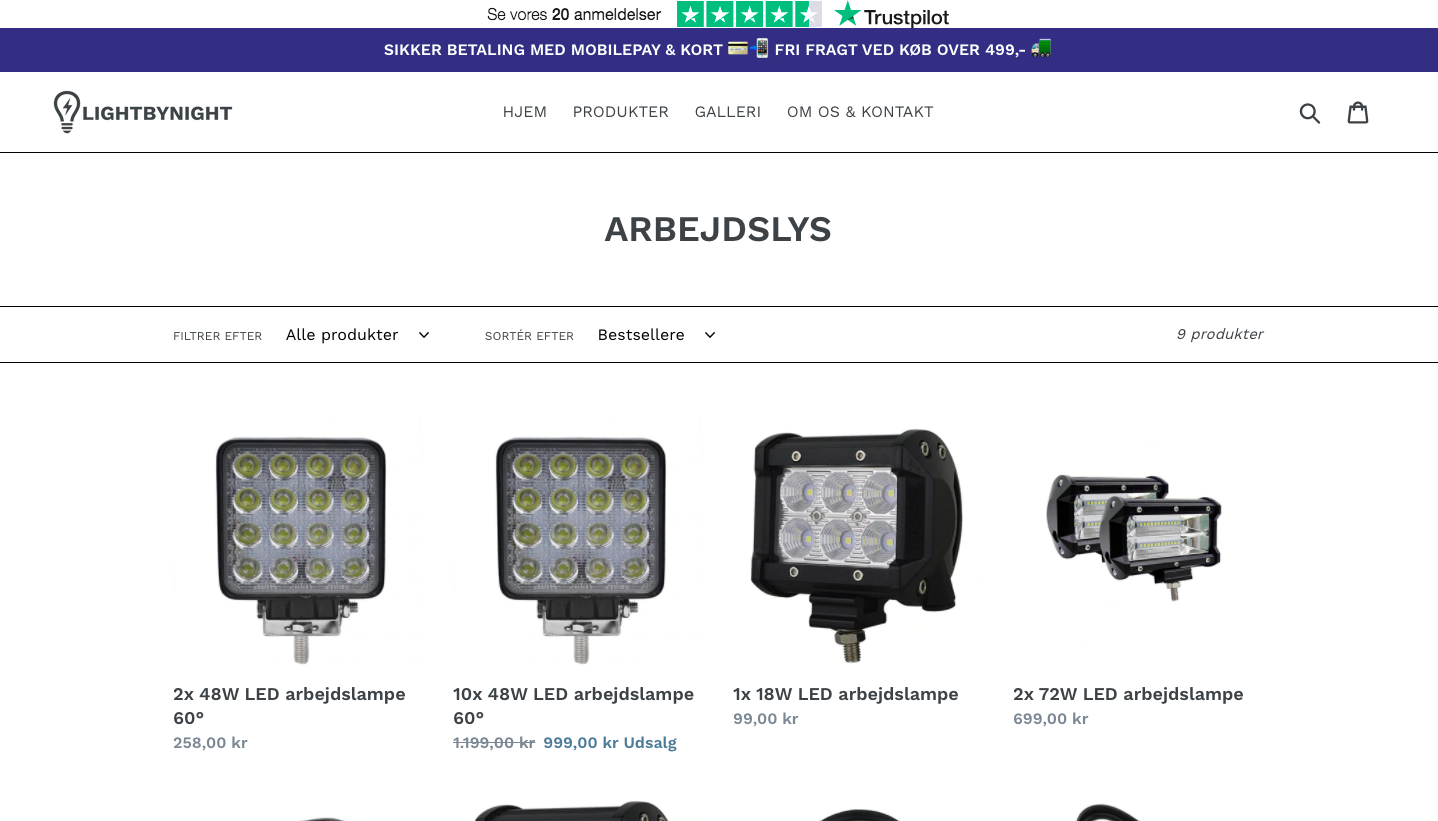This screenshot has width=1438, height=821.
Task: Click the 1x 18W LED arbejdslampe title
Action: (x=846, y=694)
